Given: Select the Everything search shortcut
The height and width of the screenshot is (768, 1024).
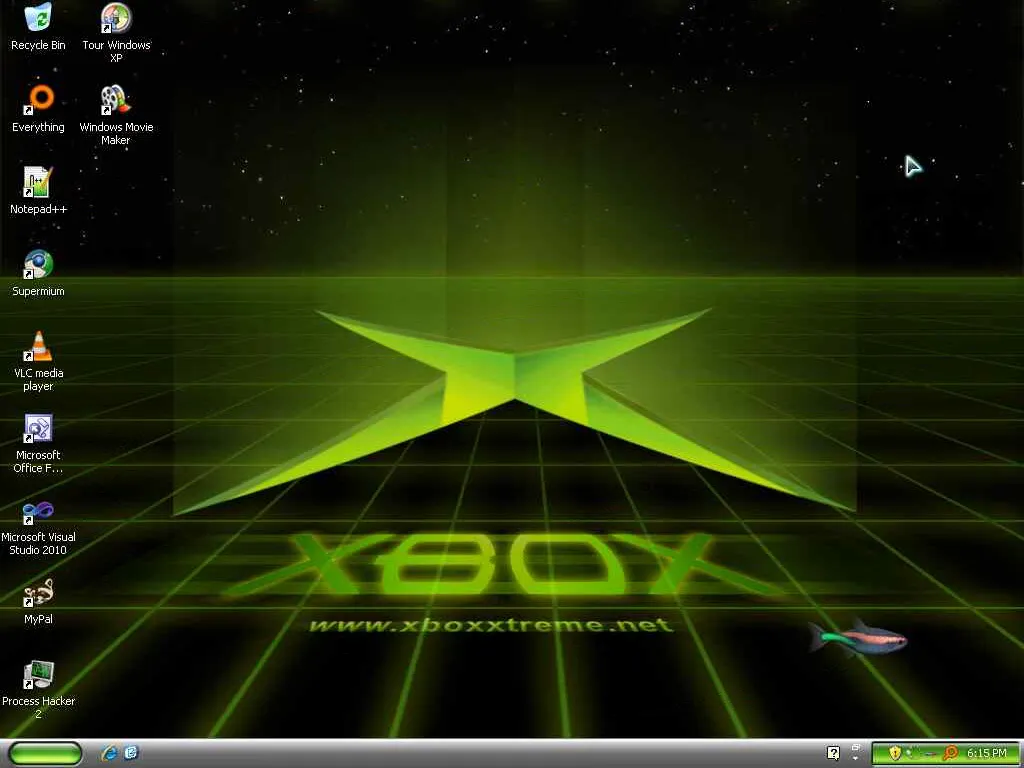Looking at the screenshot, I should pyautogui.click(x=38, y=109).
